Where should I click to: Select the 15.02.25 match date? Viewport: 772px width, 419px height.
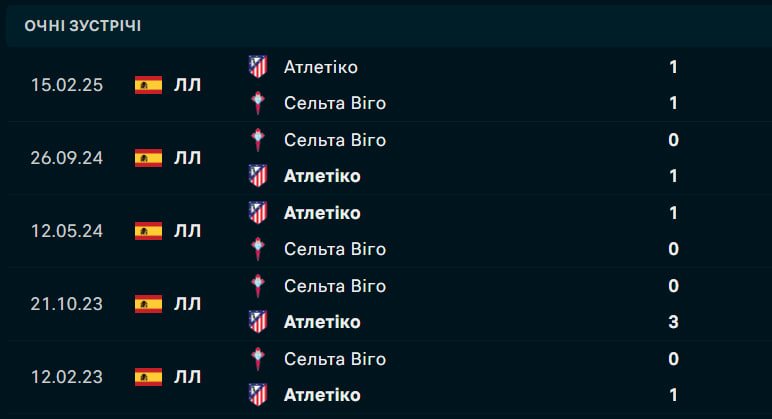[x=66, y=85]
